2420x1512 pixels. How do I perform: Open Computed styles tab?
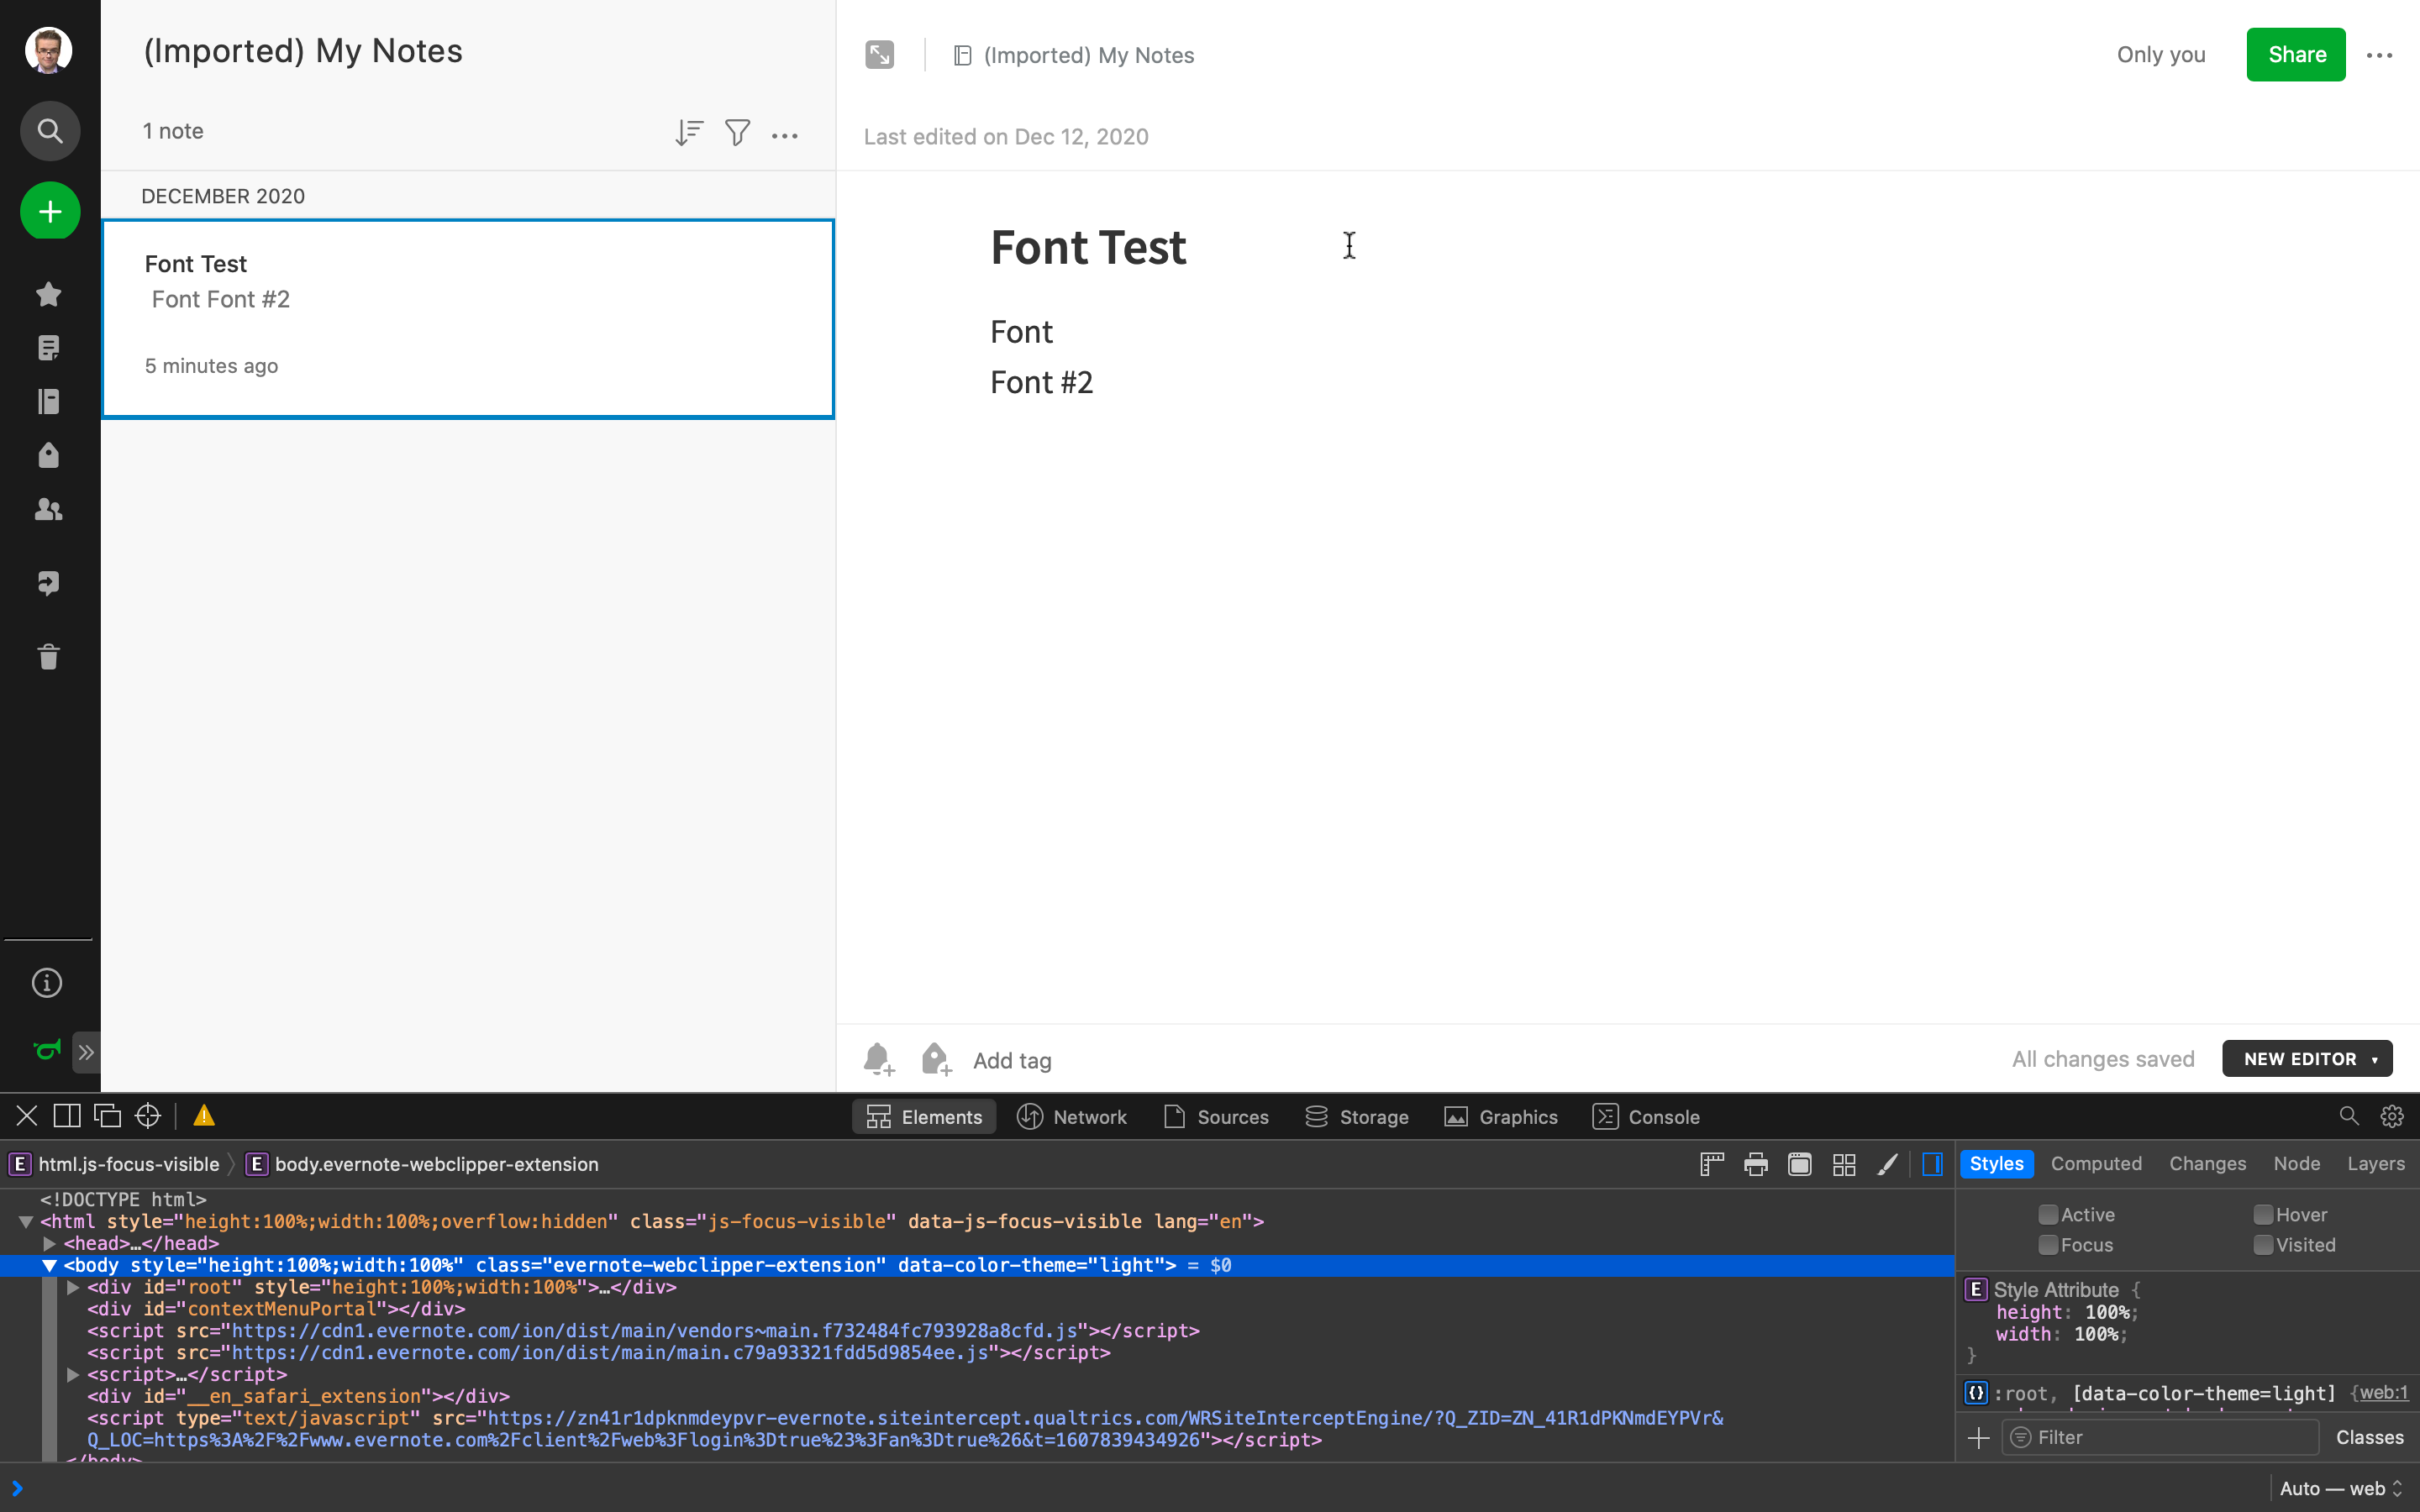tap(2096, 1164)
